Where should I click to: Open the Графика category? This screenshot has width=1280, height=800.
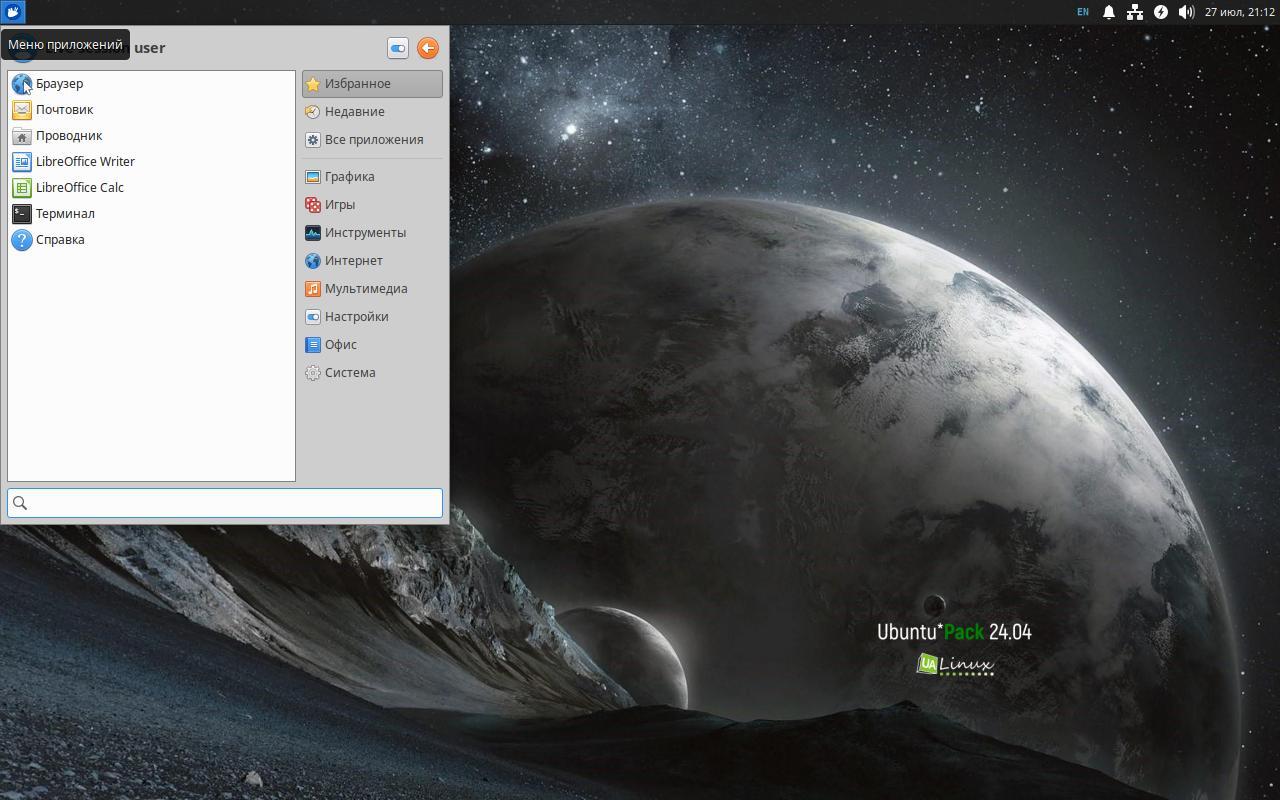pos(372,177)
